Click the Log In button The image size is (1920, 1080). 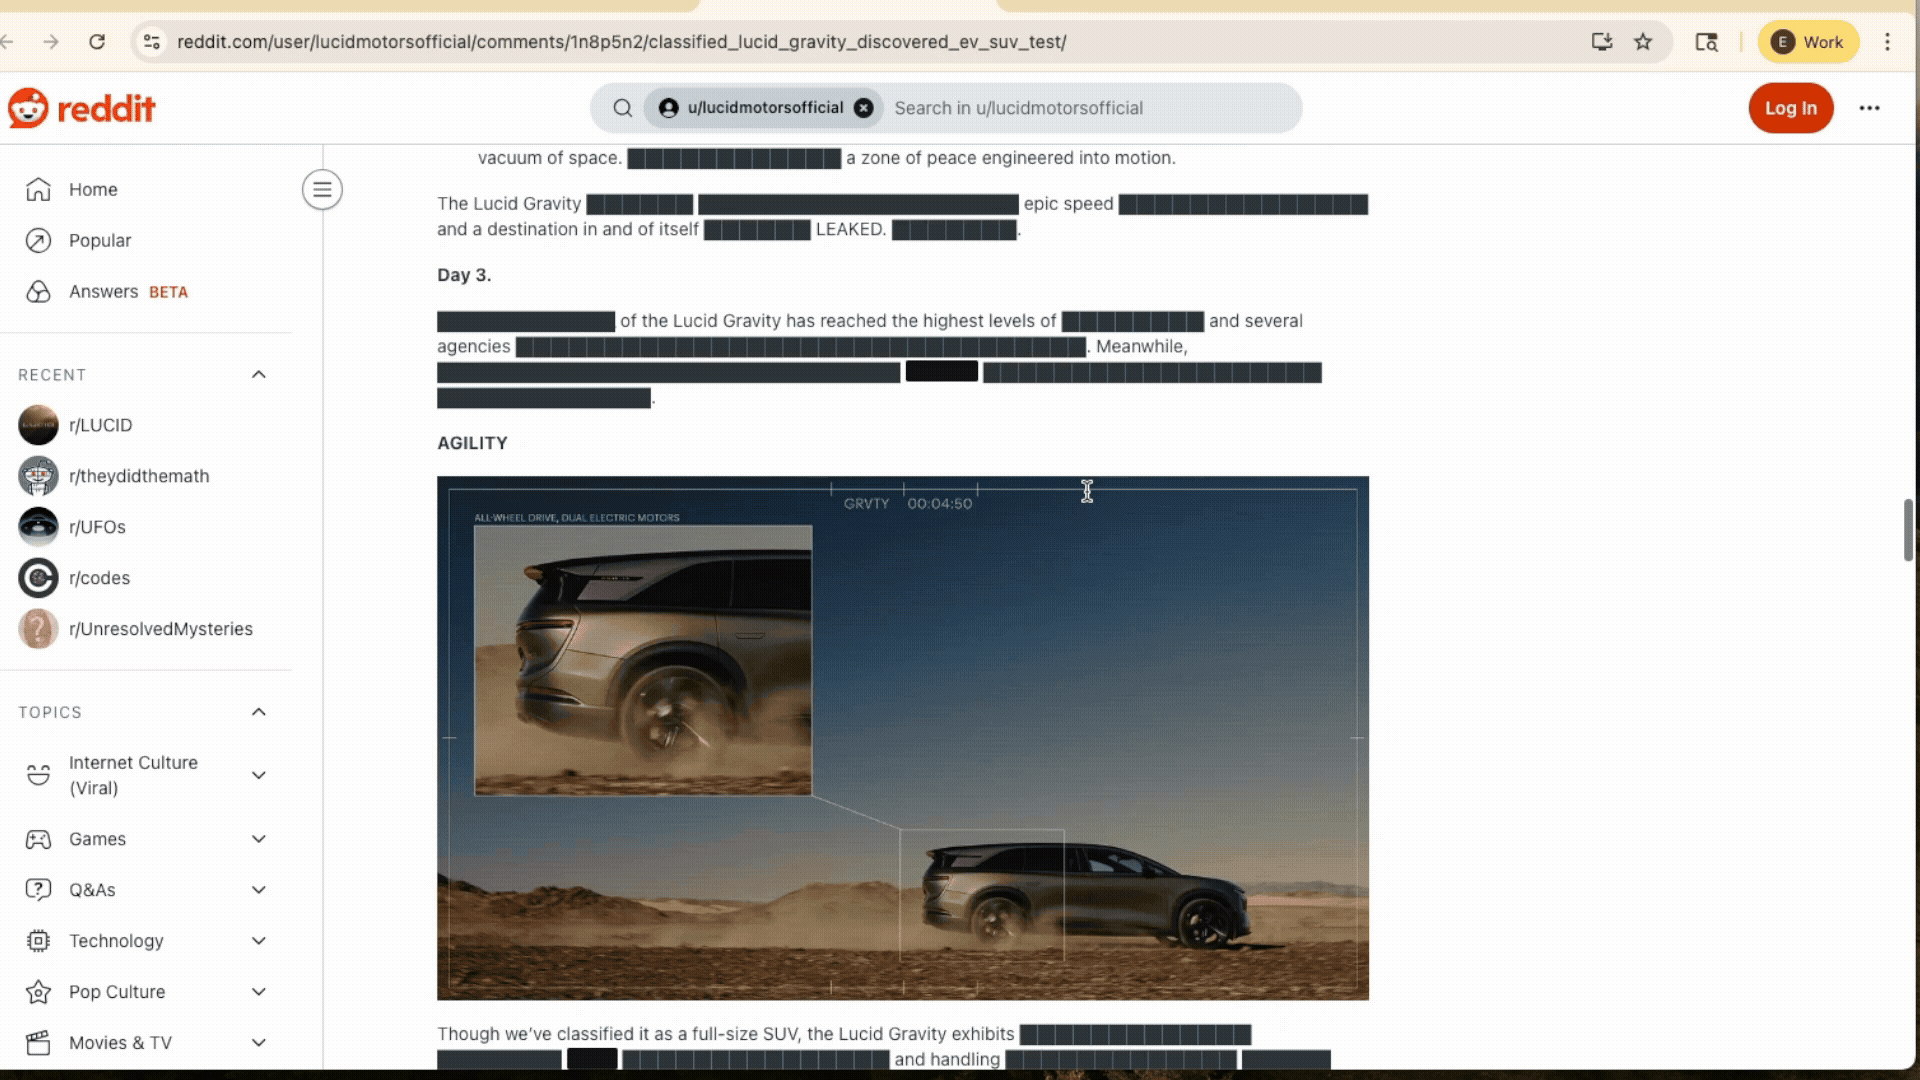pos(1790,108)
